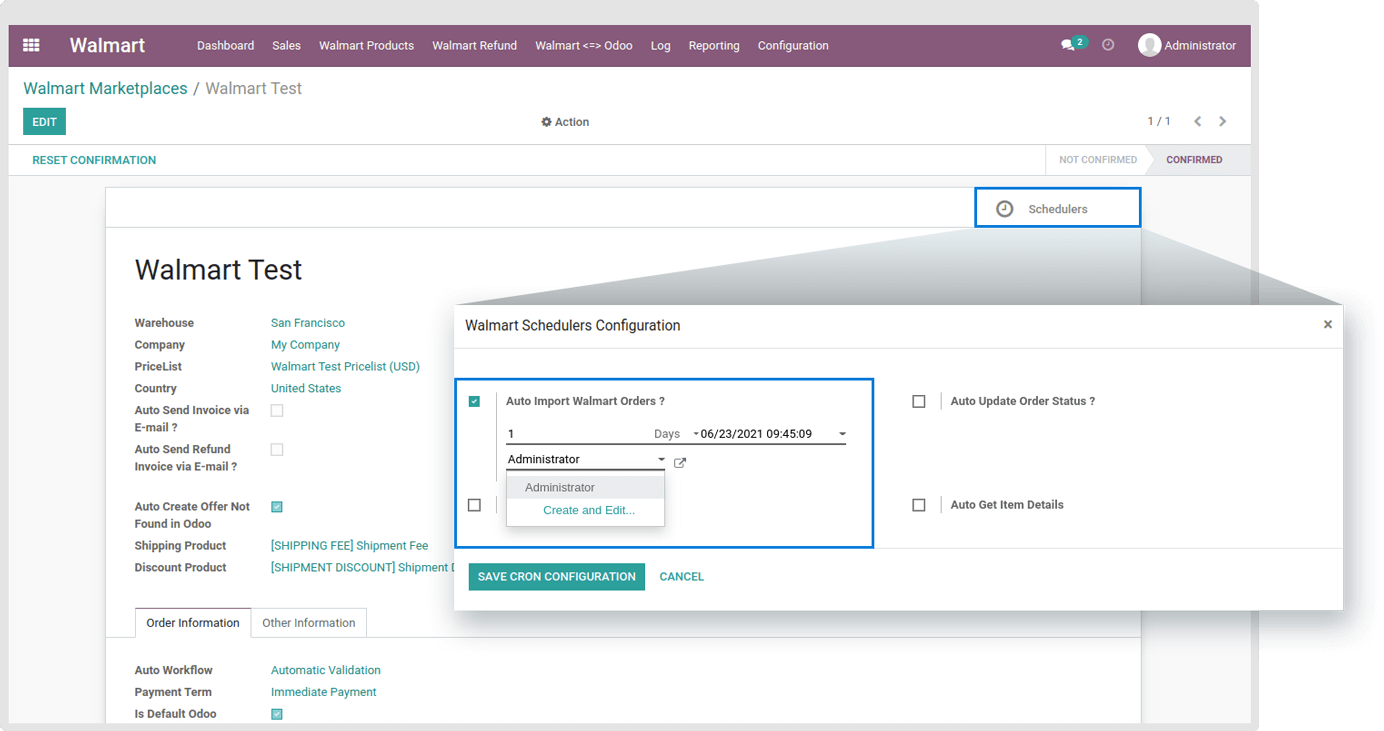This screenshot has height=731, width=1384.
Task: Click the Administrator avatar icon
Action: click(x=1149, y=45)
